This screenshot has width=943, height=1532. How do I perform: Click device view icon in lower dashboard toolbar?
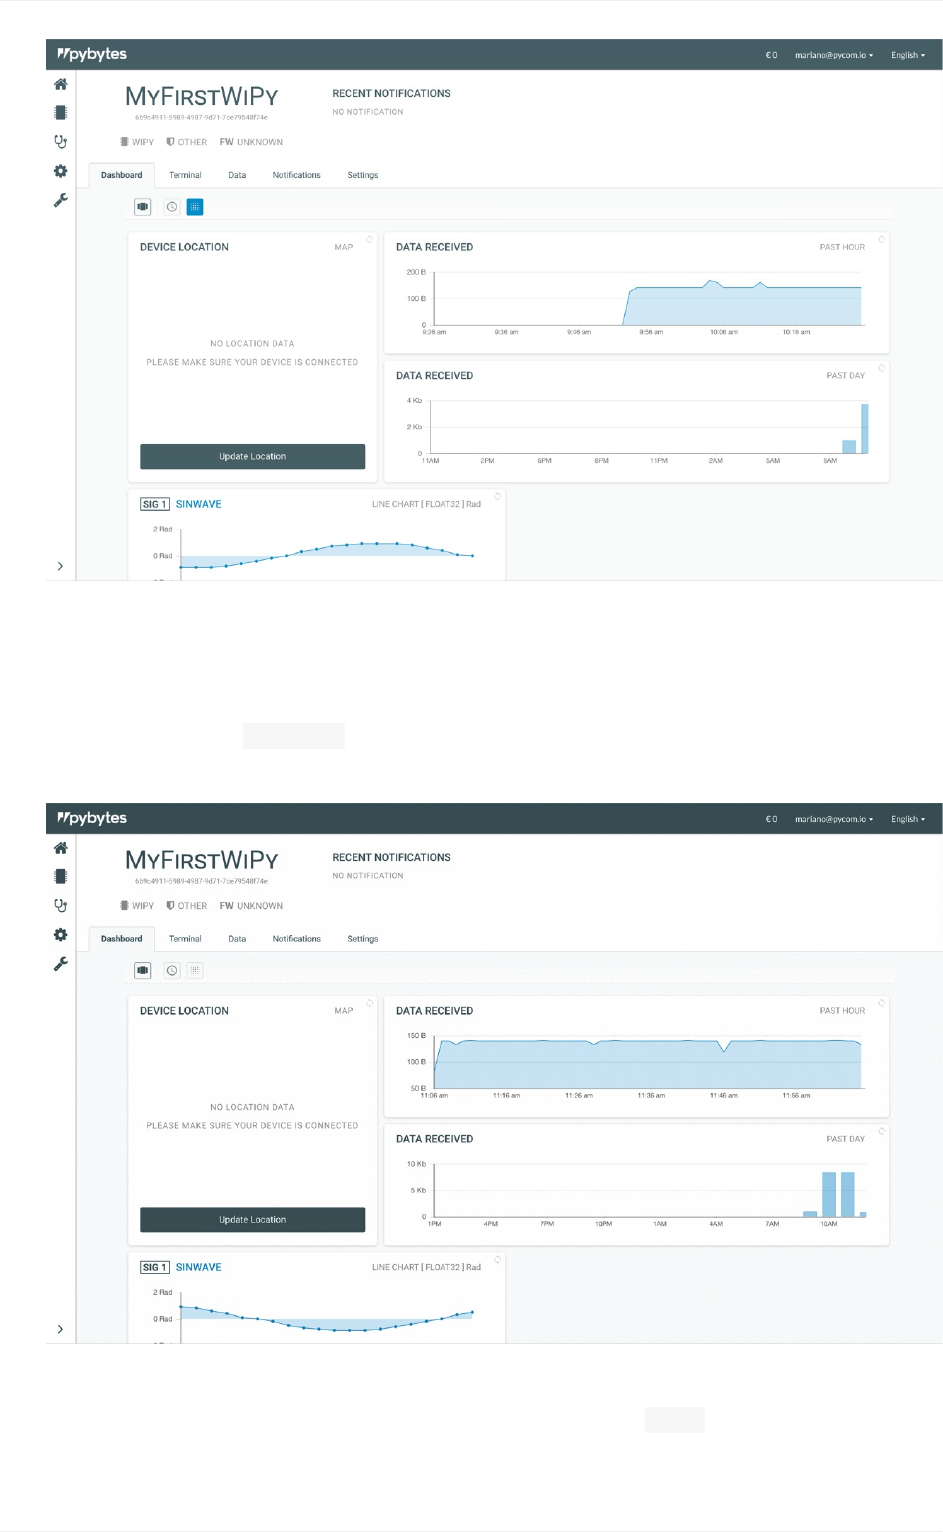(143, 970)
